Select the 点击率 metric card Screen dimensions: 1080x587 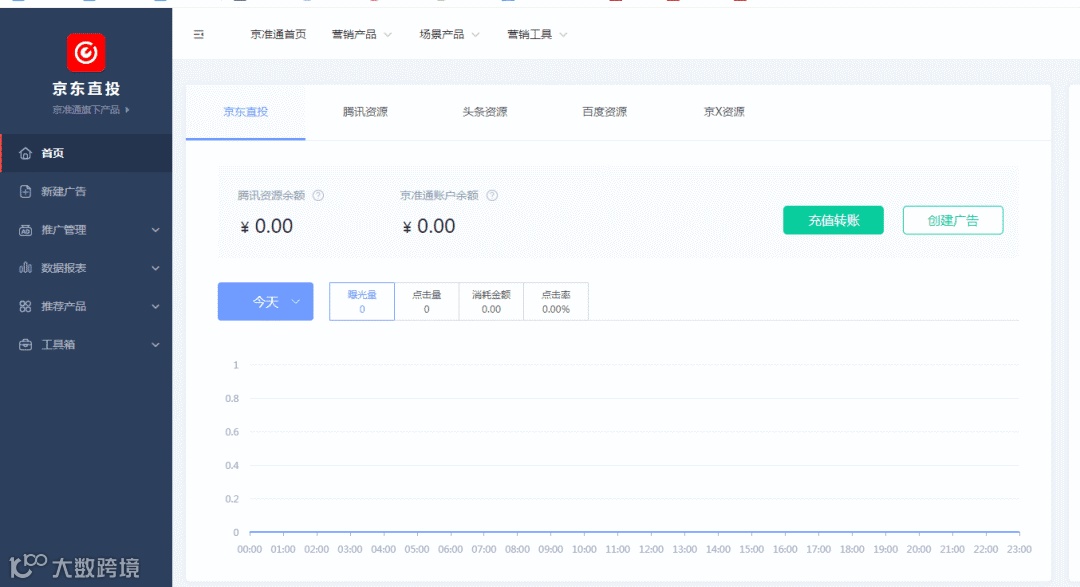coord(556,302)
